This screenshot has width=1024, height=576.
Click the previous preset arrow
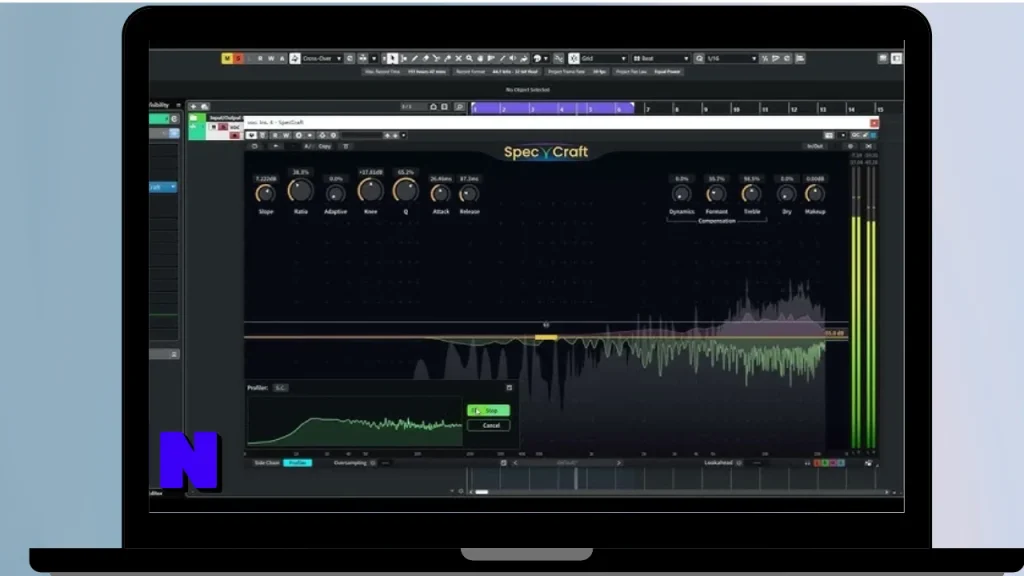click(515, 463)
